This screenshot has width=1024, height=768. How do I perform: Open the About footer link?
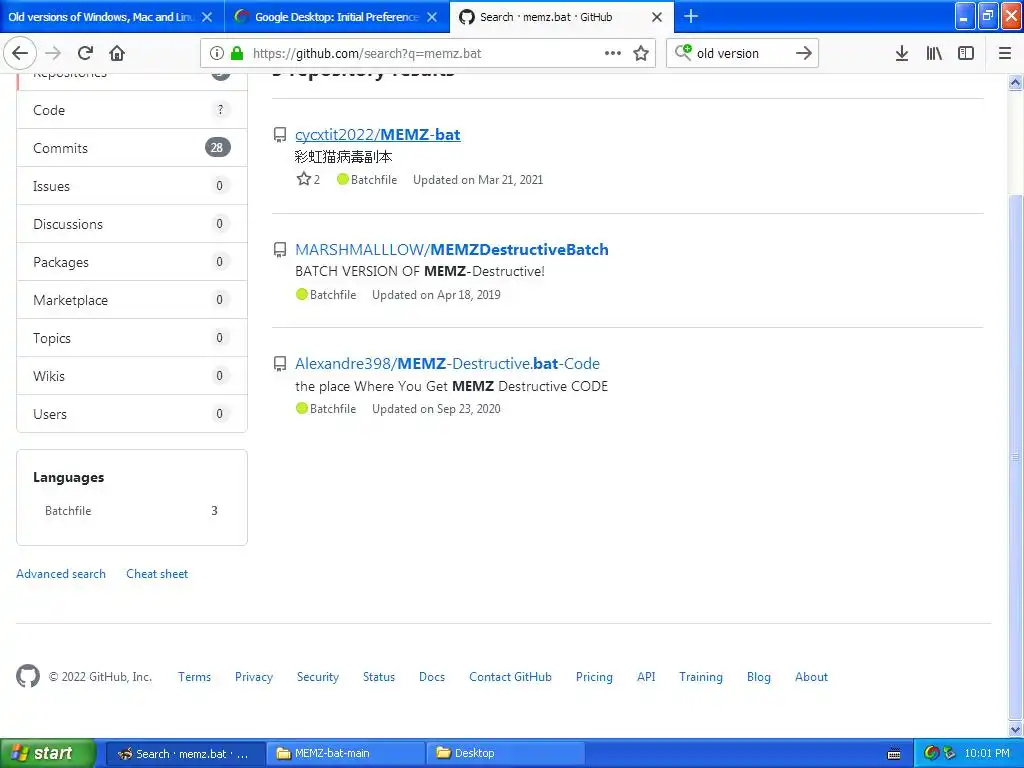coord(811,677)
